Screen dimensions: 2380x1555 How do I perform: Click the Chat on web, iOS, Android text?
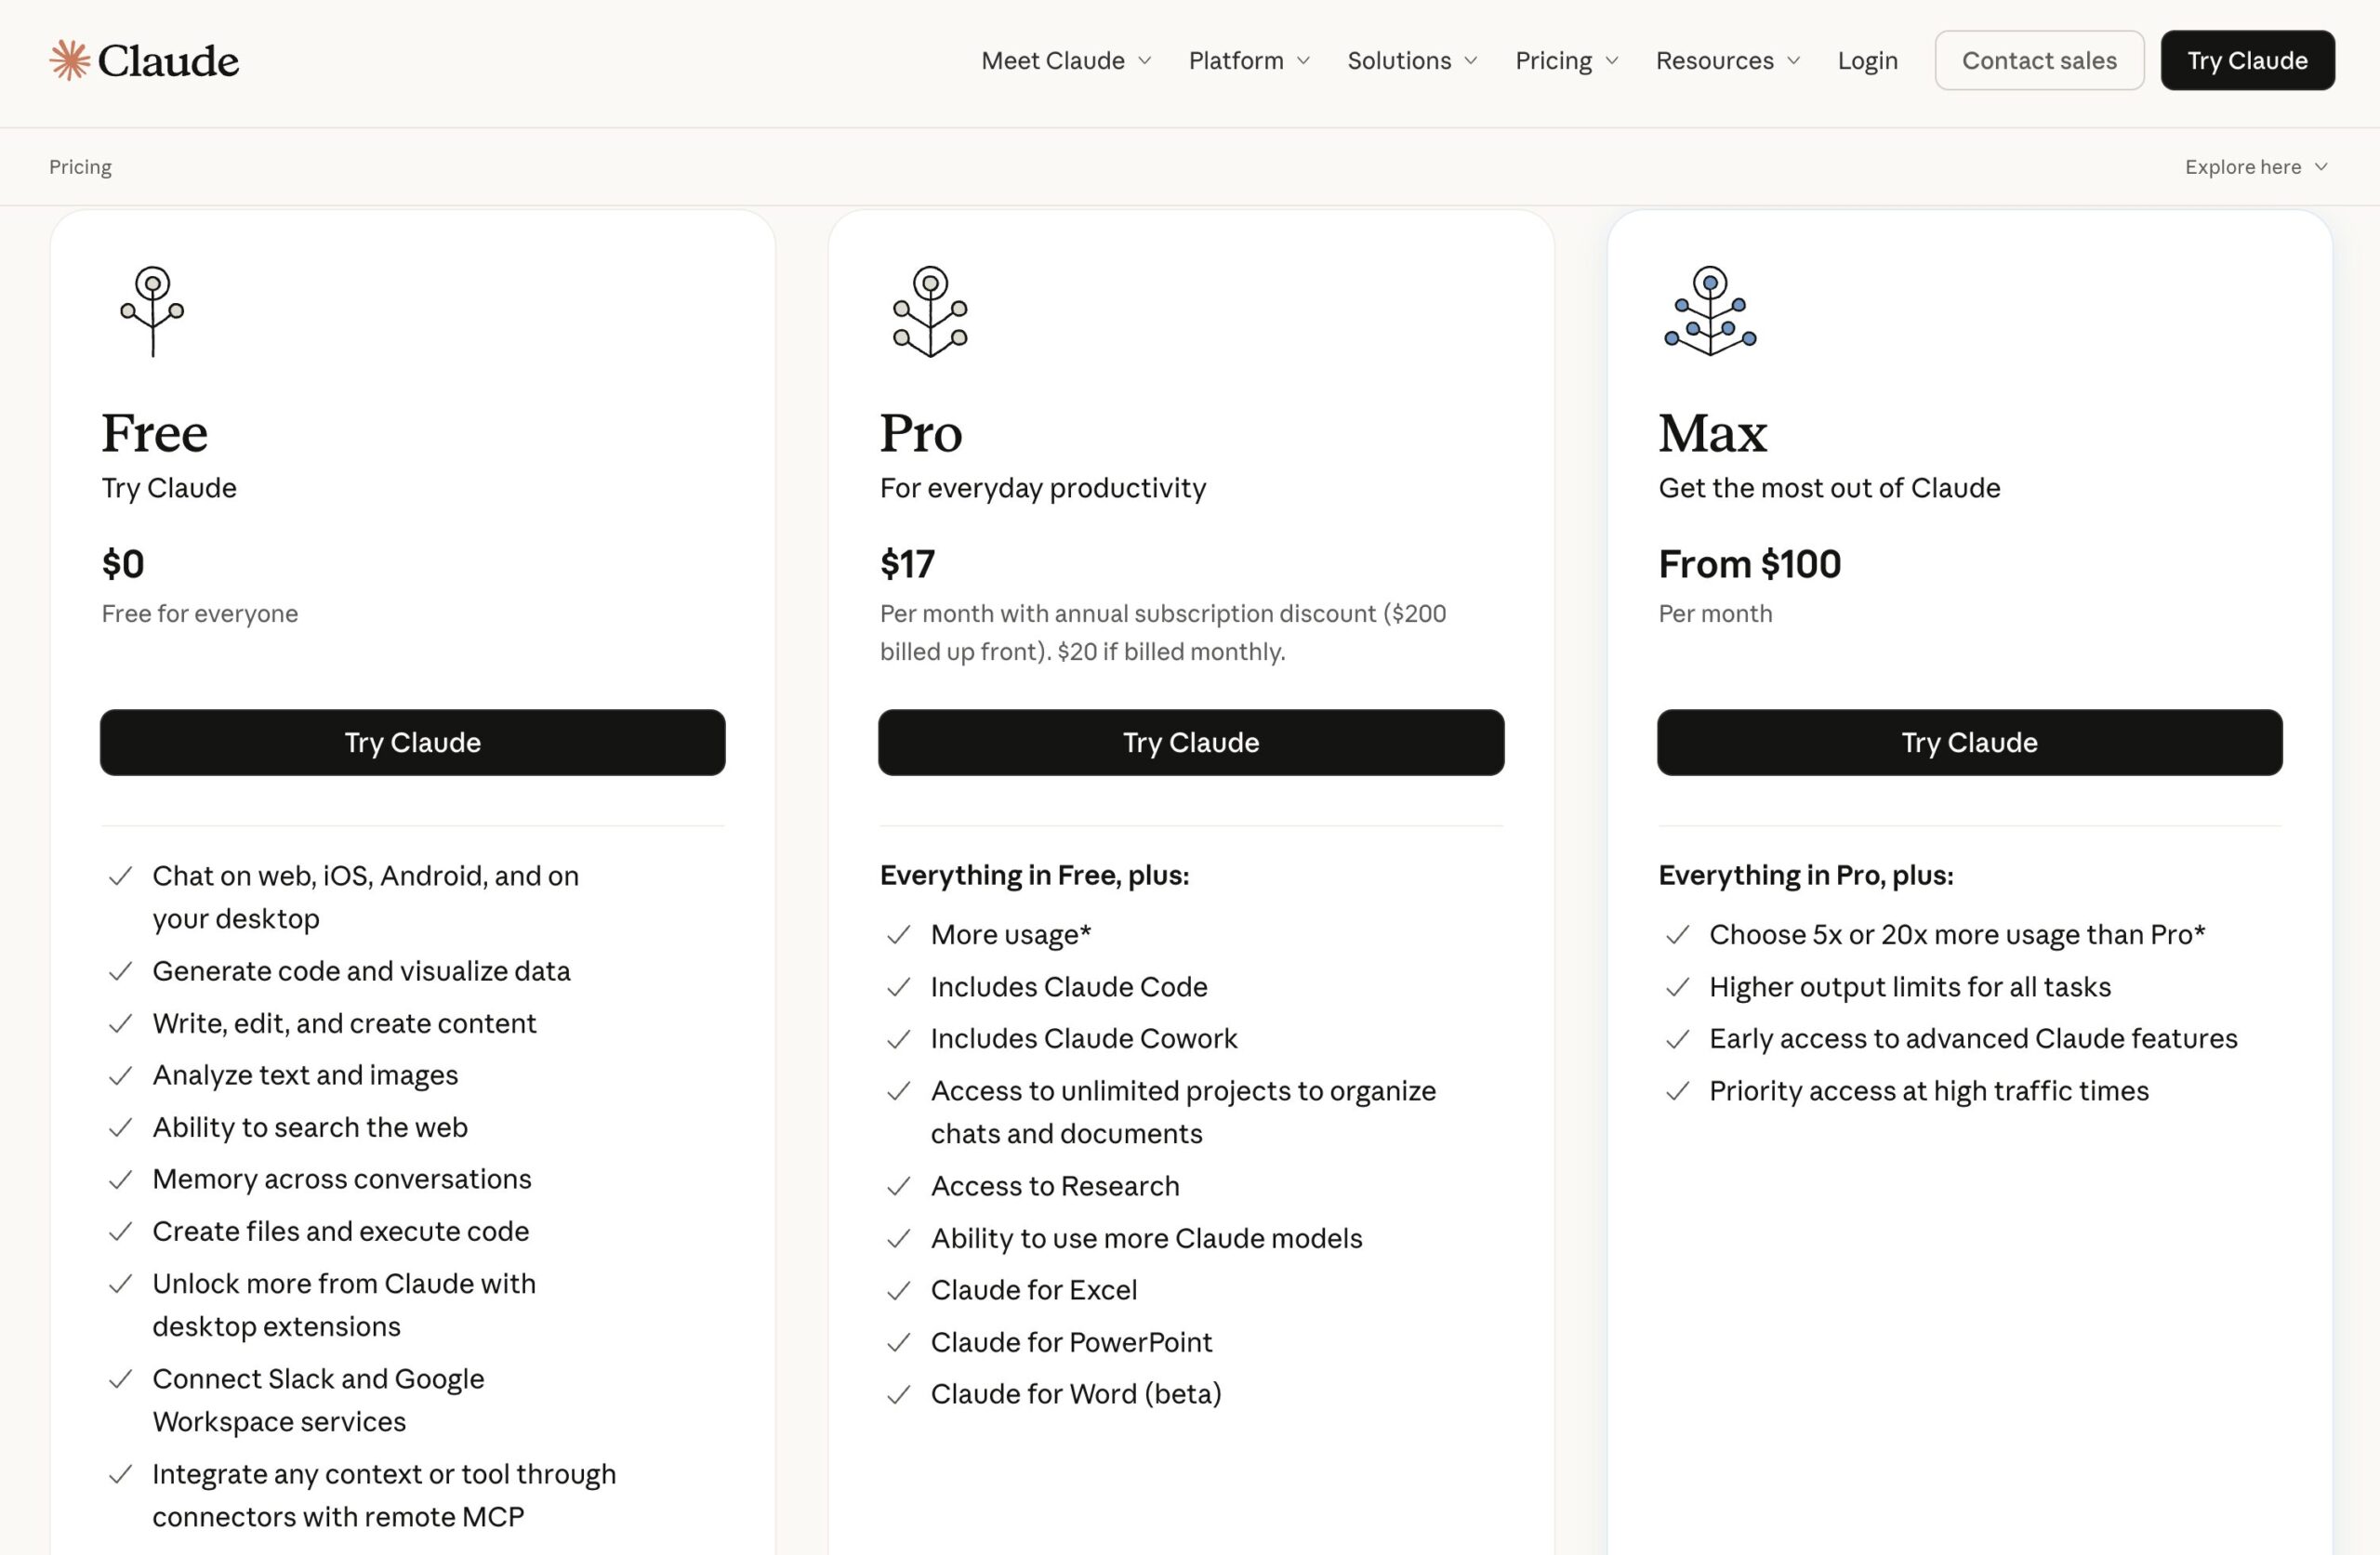(365, 897)
